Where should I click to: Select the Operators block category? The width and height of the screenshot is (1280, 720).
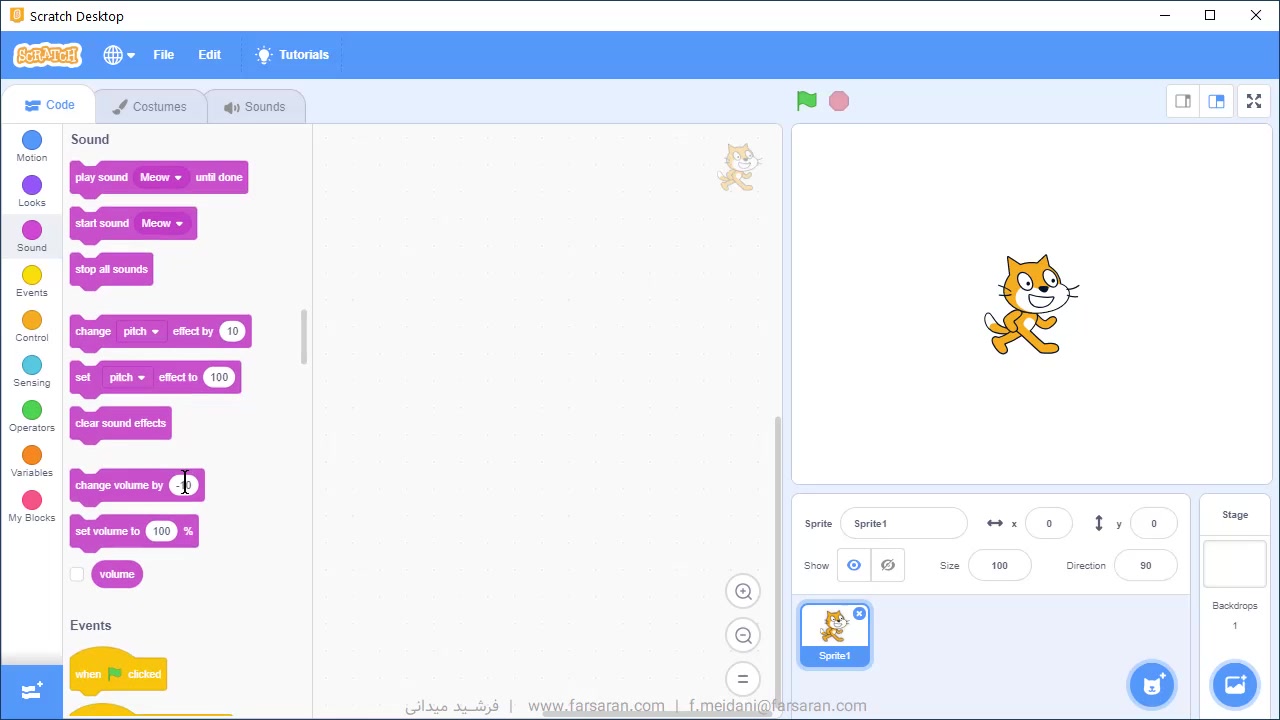32,416
